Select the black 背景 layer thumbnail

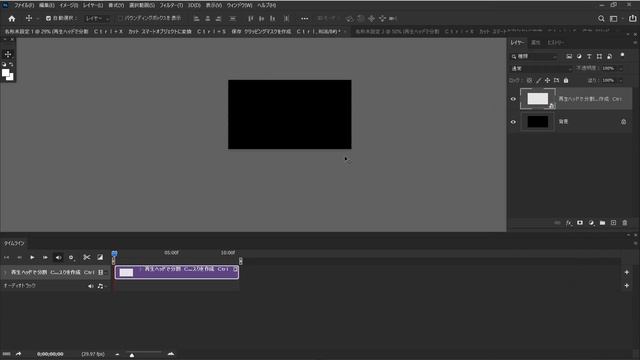point(538,122)
